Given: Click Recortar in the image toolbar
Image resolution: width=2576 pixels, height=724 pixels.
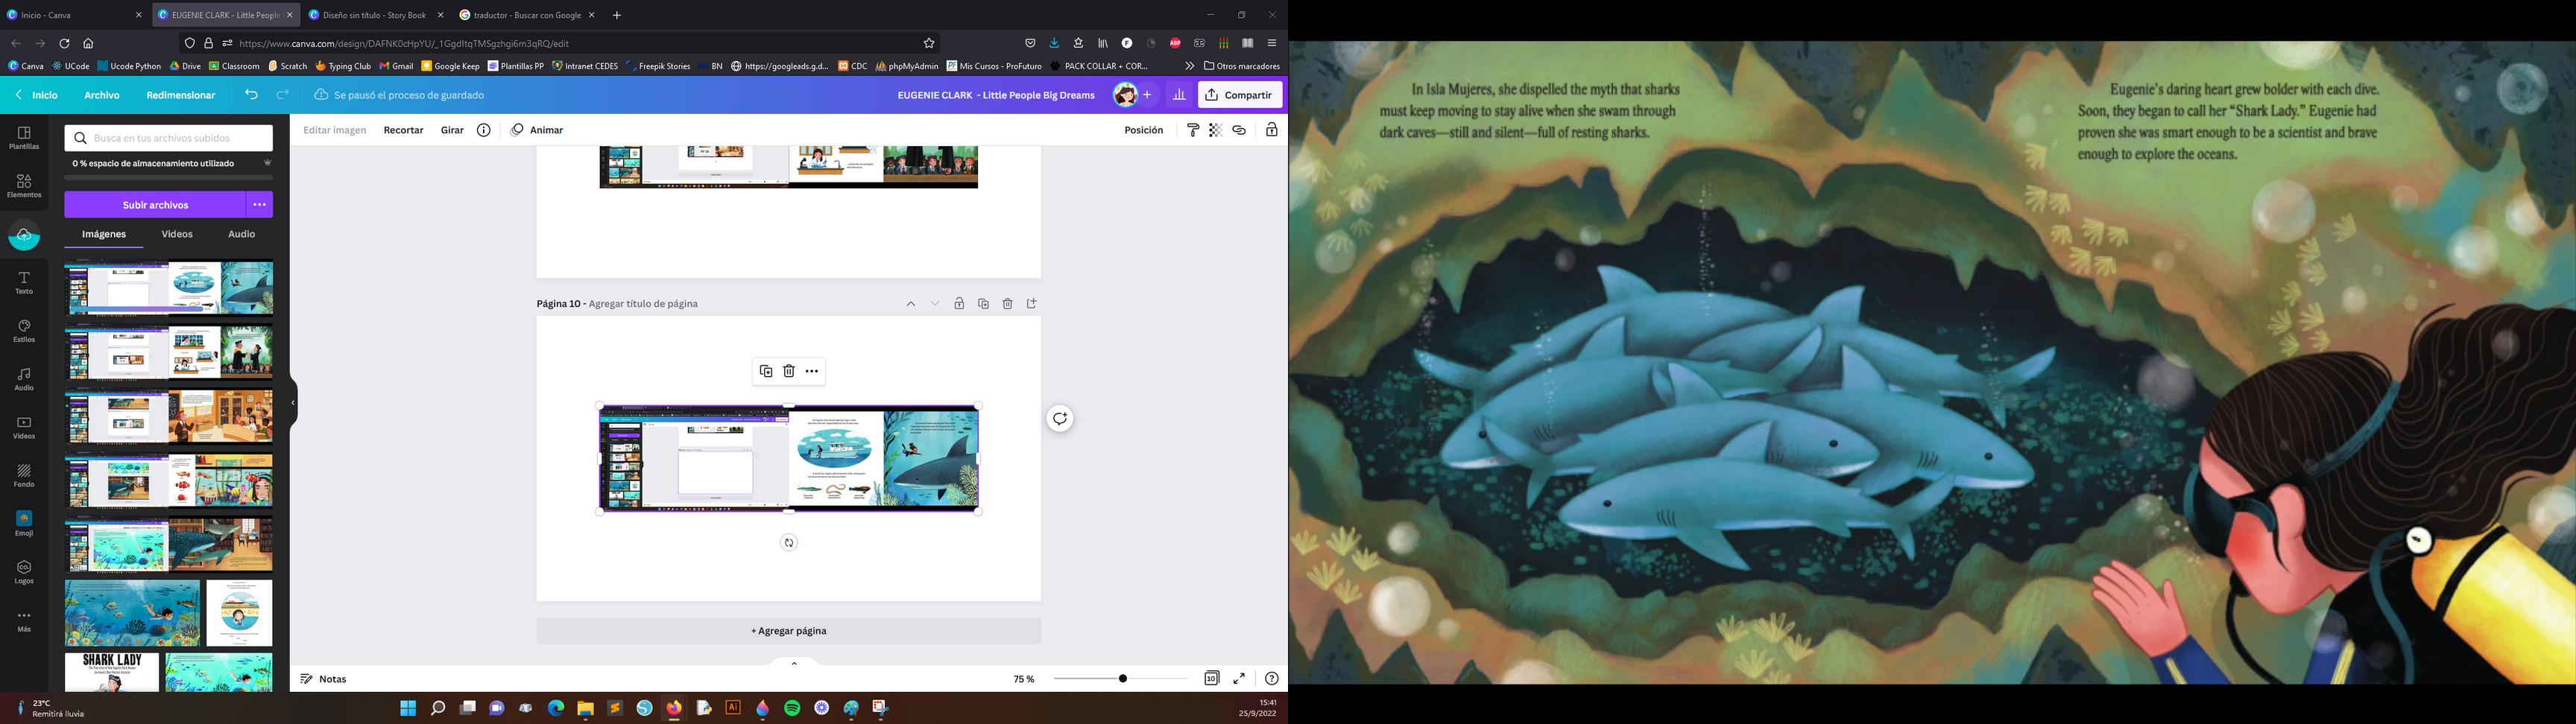Looking at the screenshot, I should [404, 130].
